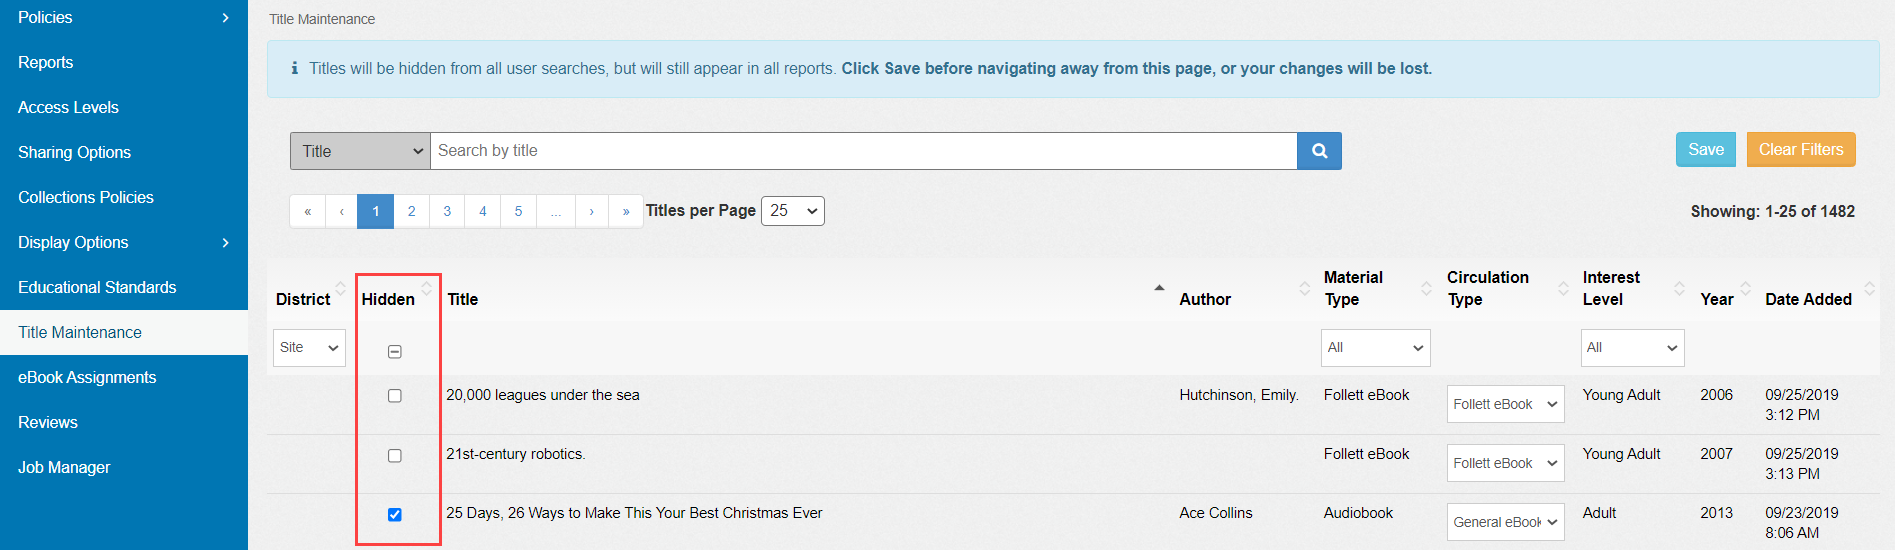Go to page 5

[518, 211]
